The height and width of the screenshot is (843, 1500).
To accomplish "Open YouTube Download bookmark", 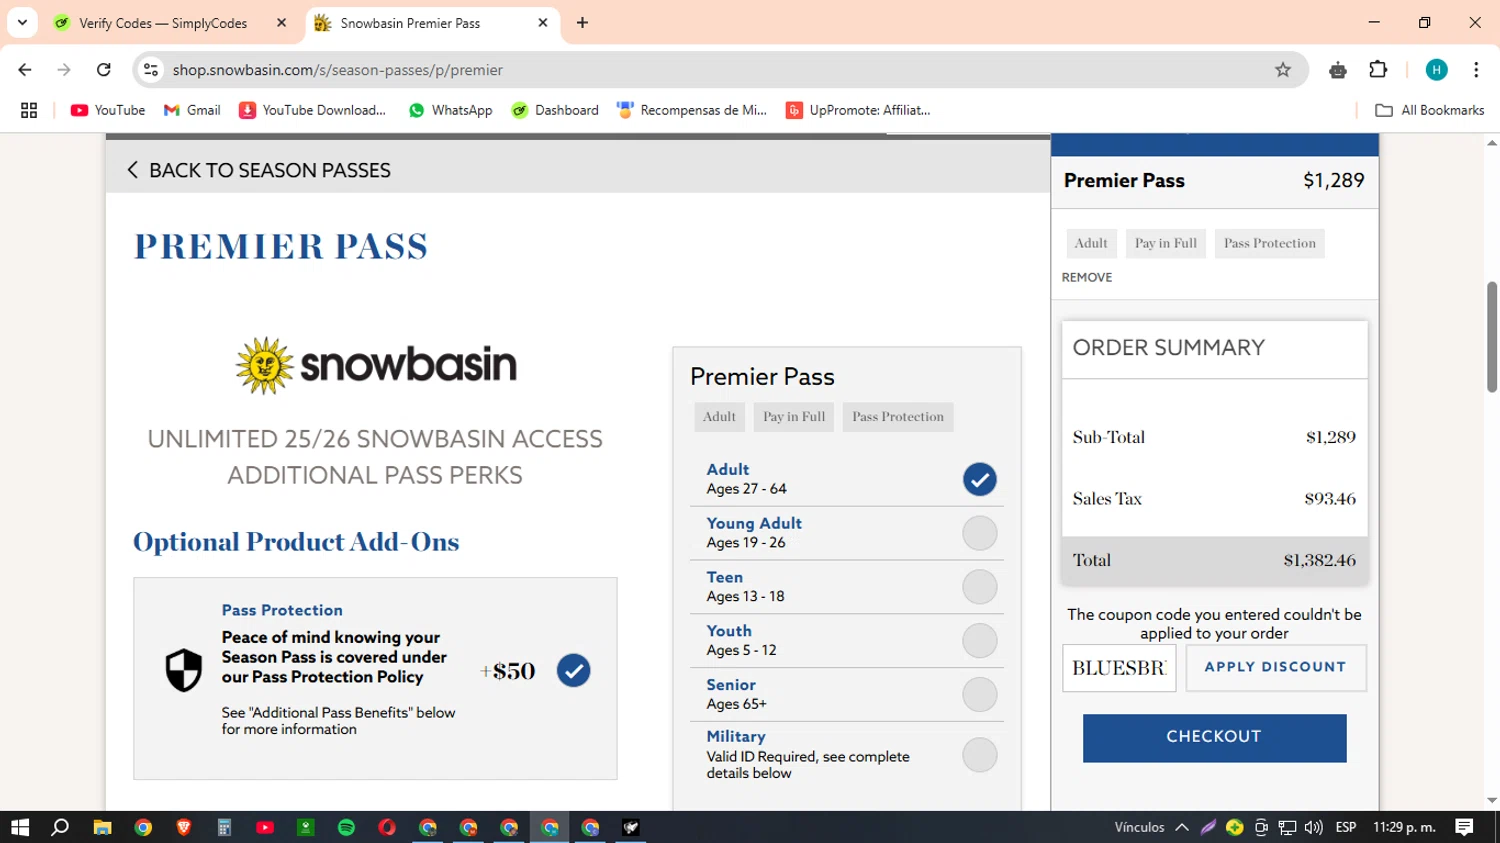I will coord(312,110).
